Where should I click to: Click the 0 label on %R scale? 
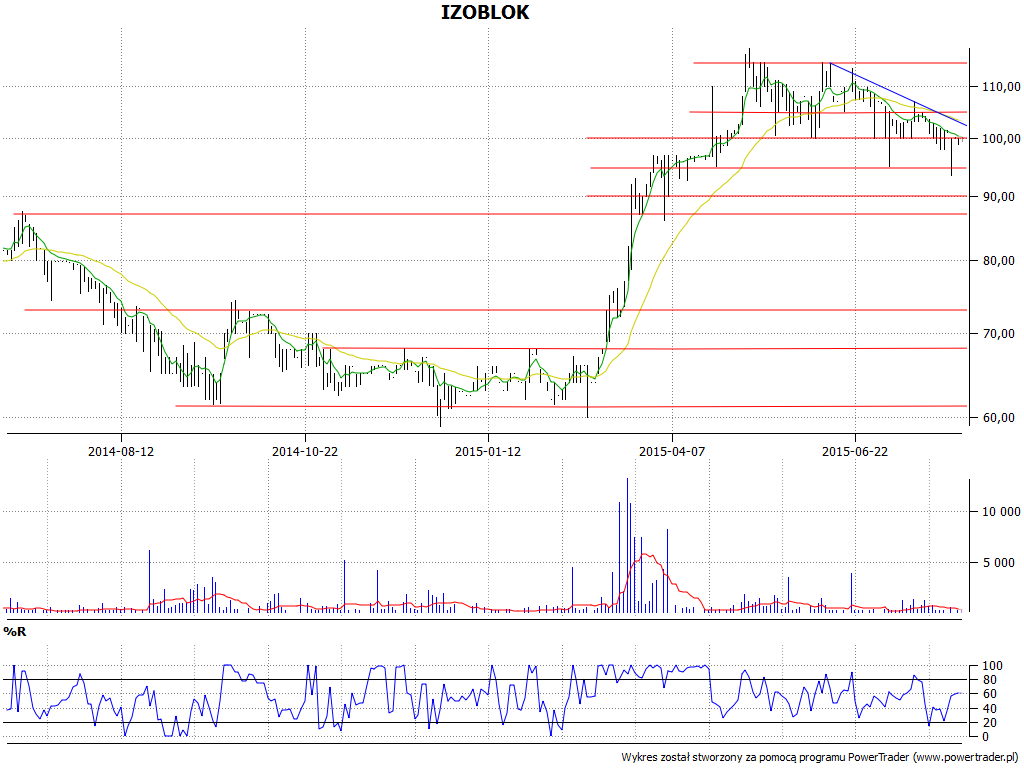985,737
